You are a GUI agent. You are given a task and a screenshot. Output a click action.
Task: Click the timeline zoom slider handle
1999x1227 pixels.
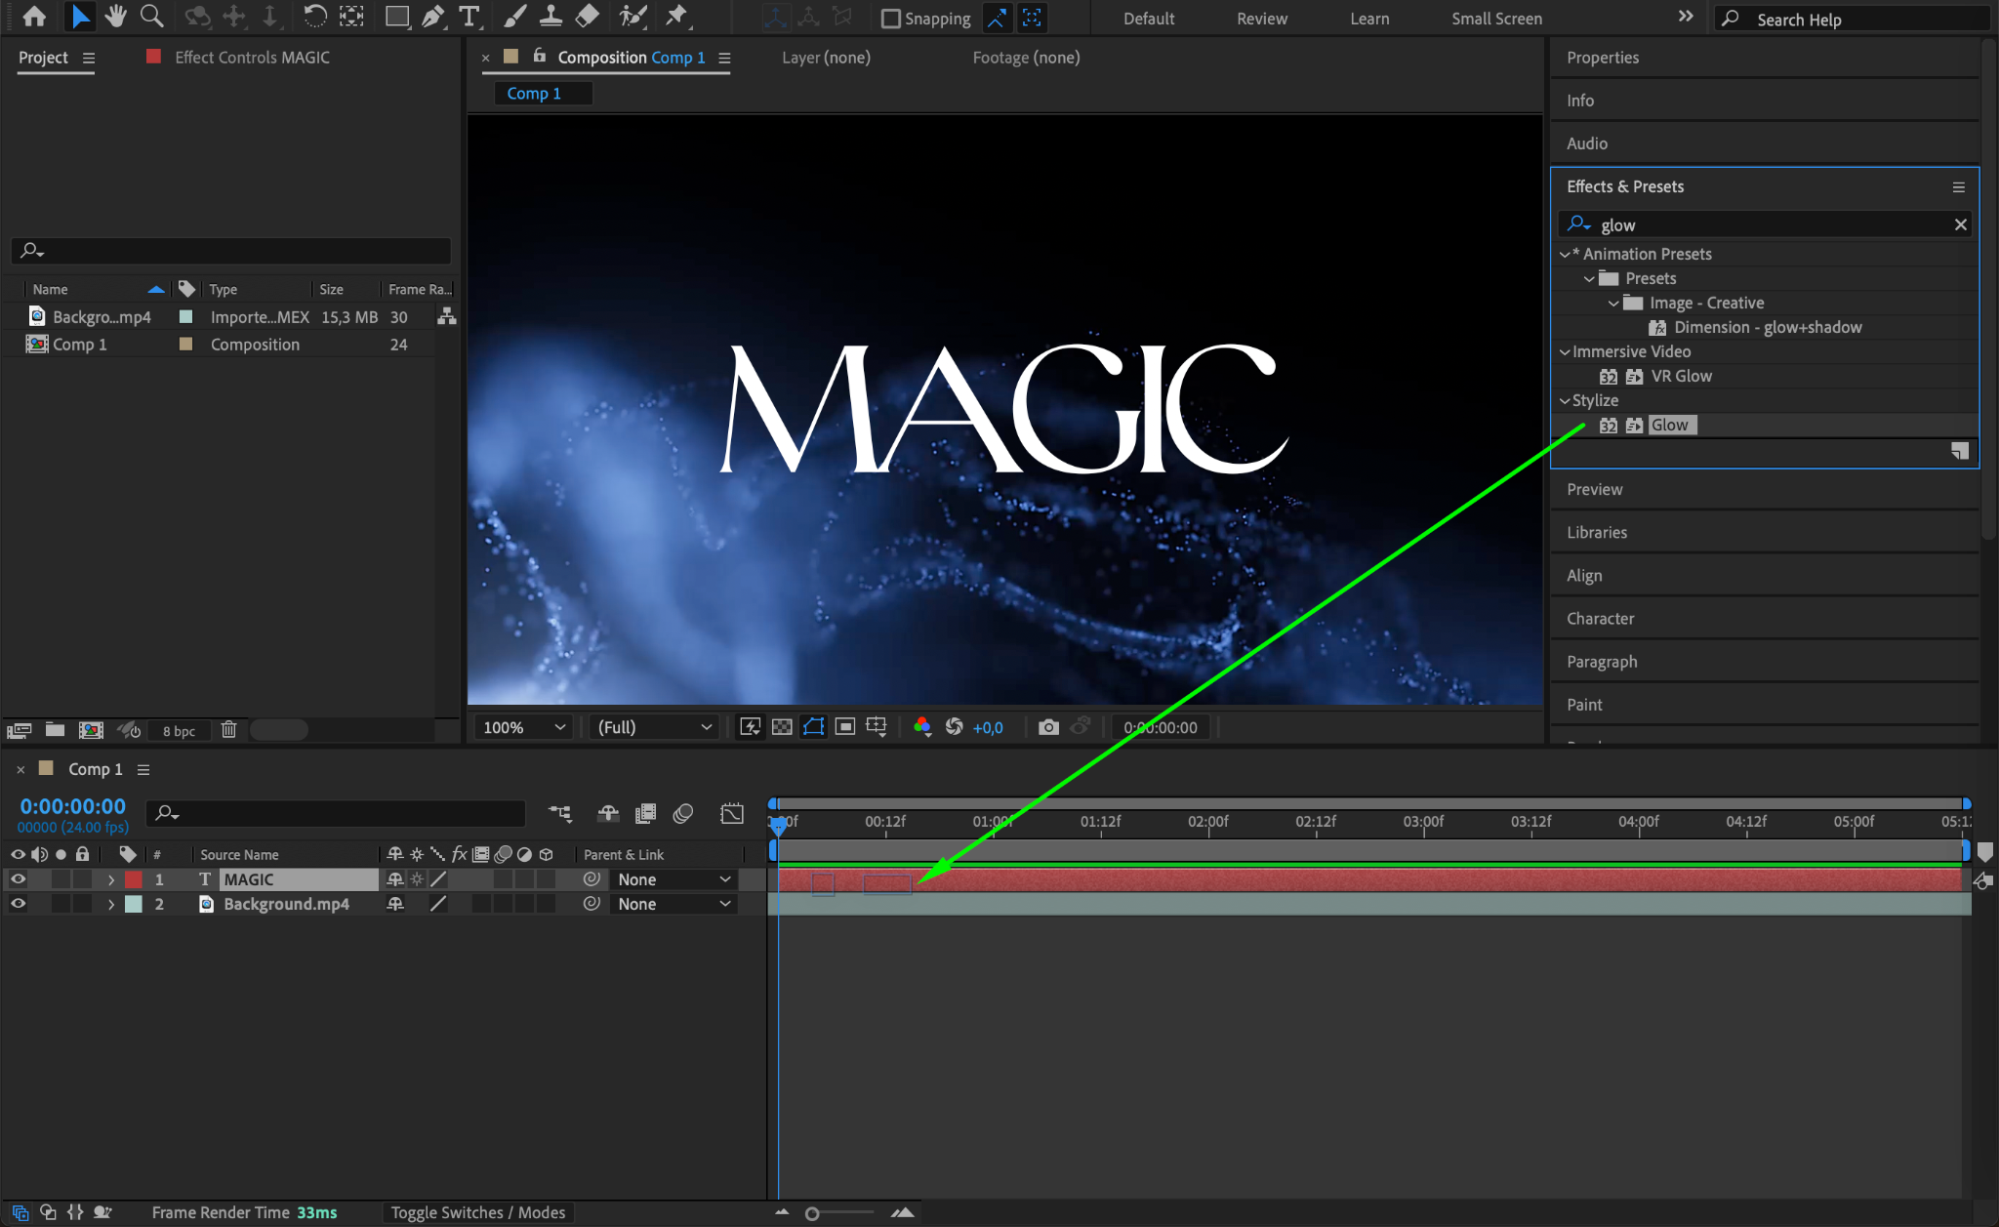[812, 1213]
